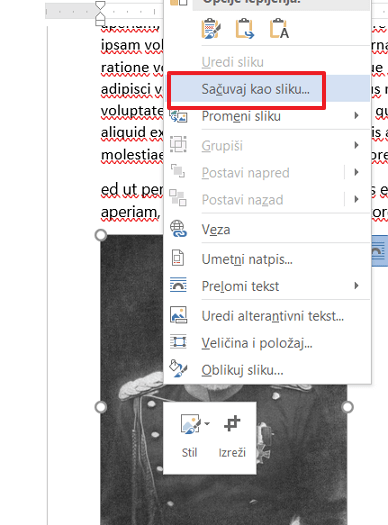Expand the Stil dropdown arrow
This screenshot has width=388, height=525.
207,424
